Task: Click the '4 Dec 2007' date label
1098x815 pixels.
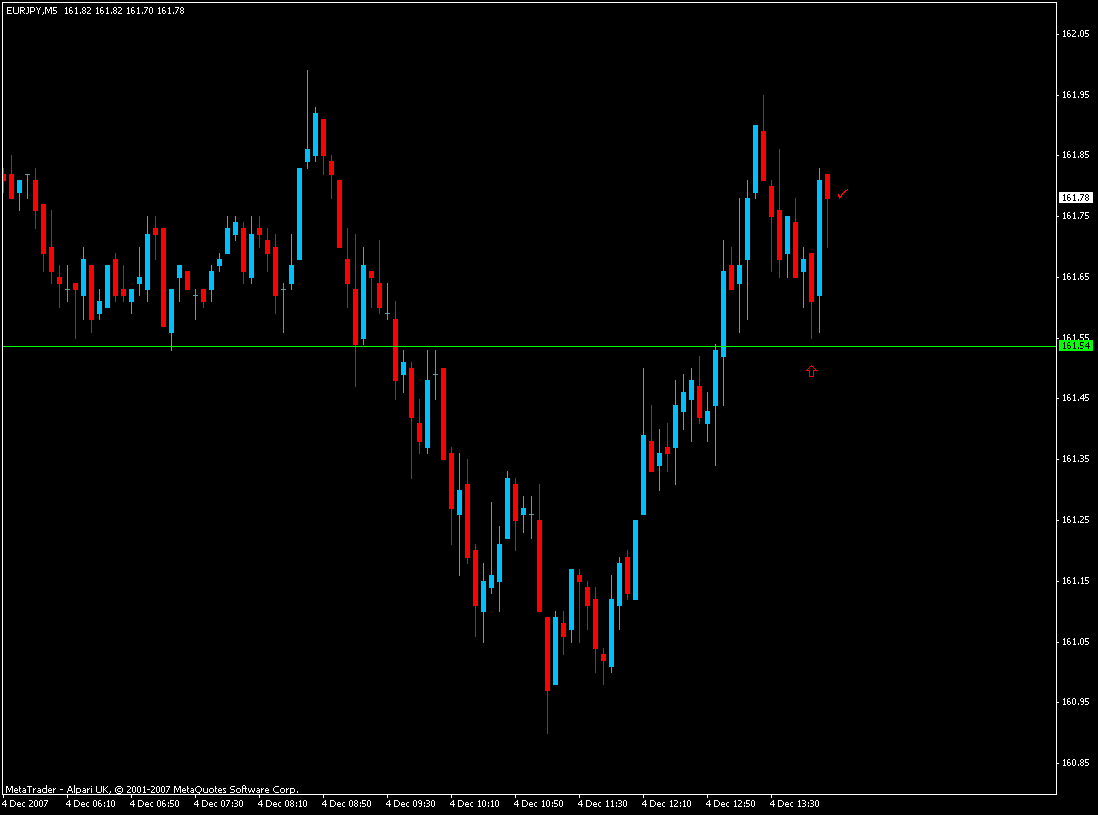Action: coord(26,804)
